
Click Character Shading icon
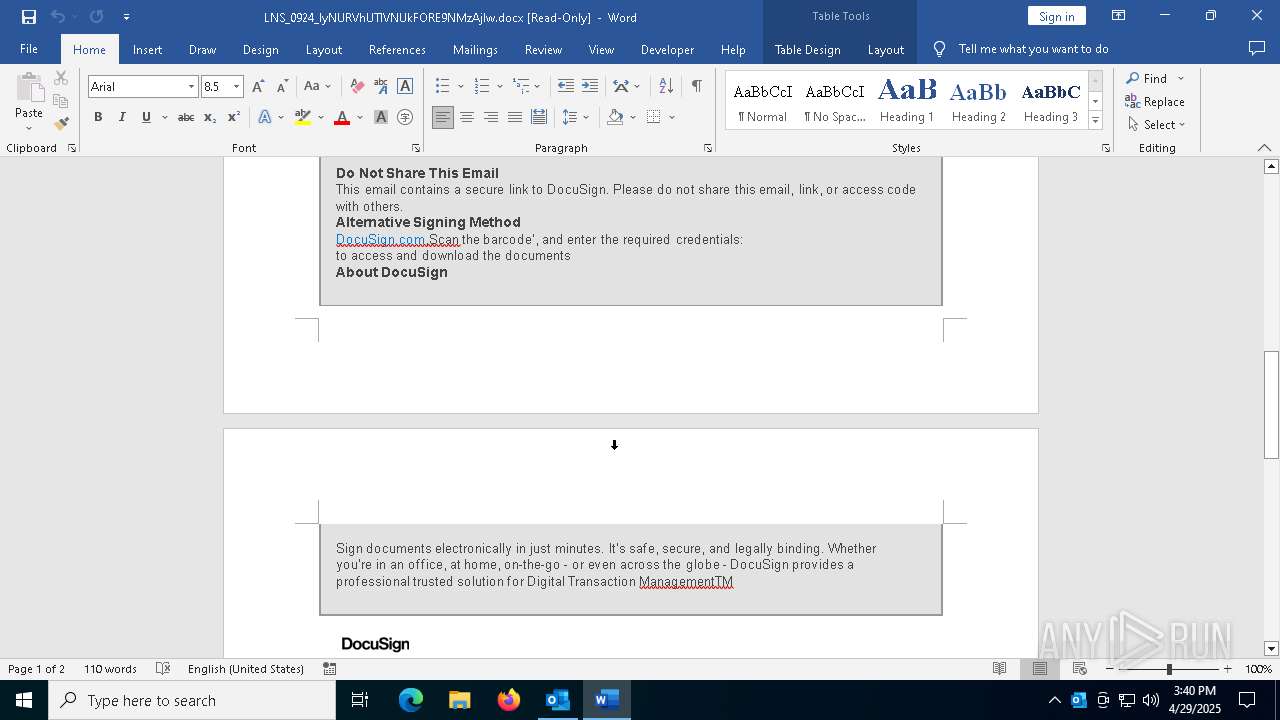(x=381, y=118)
